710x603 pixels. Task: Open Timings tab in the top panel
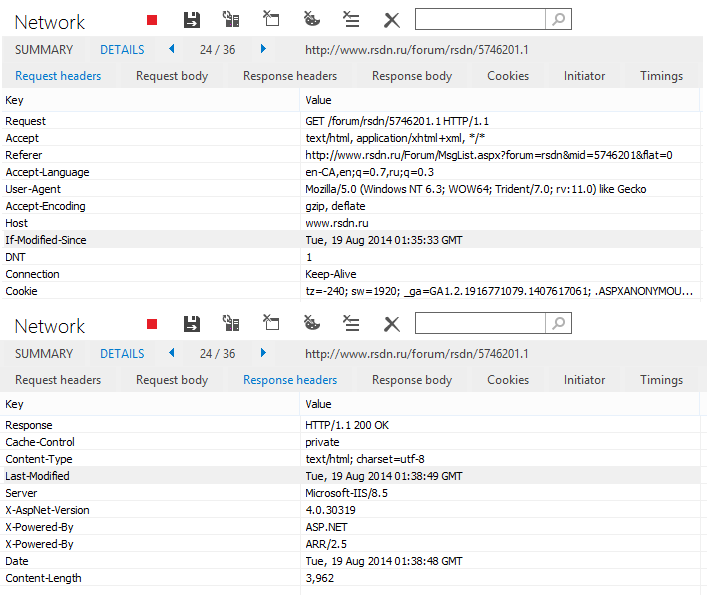tap(662, 76)
